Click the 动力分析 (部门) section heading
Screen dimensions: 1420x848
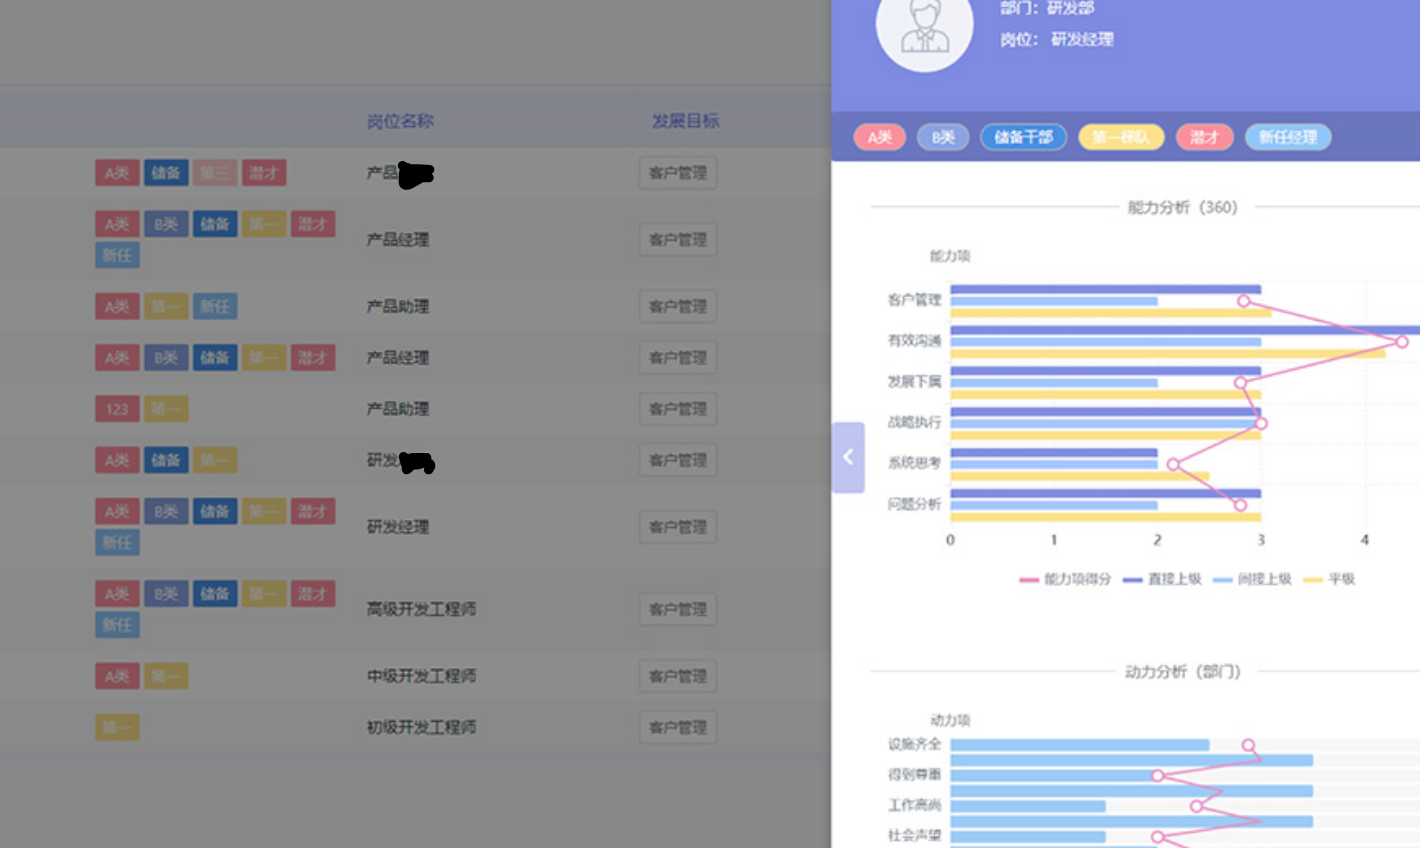[1183, 671]
